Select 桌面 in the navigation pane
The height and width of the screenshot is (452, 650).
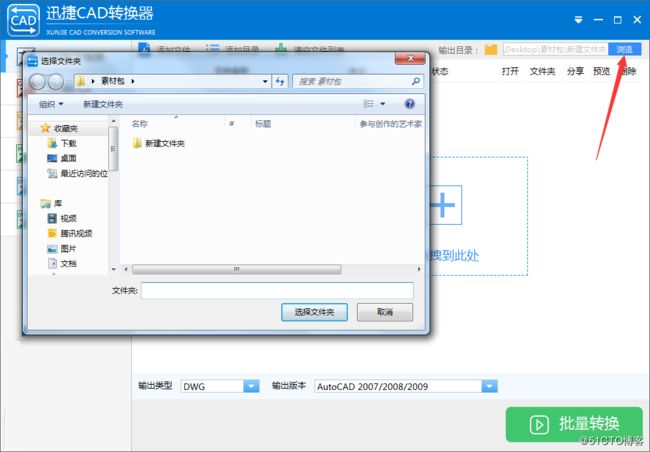pos(68,158)
